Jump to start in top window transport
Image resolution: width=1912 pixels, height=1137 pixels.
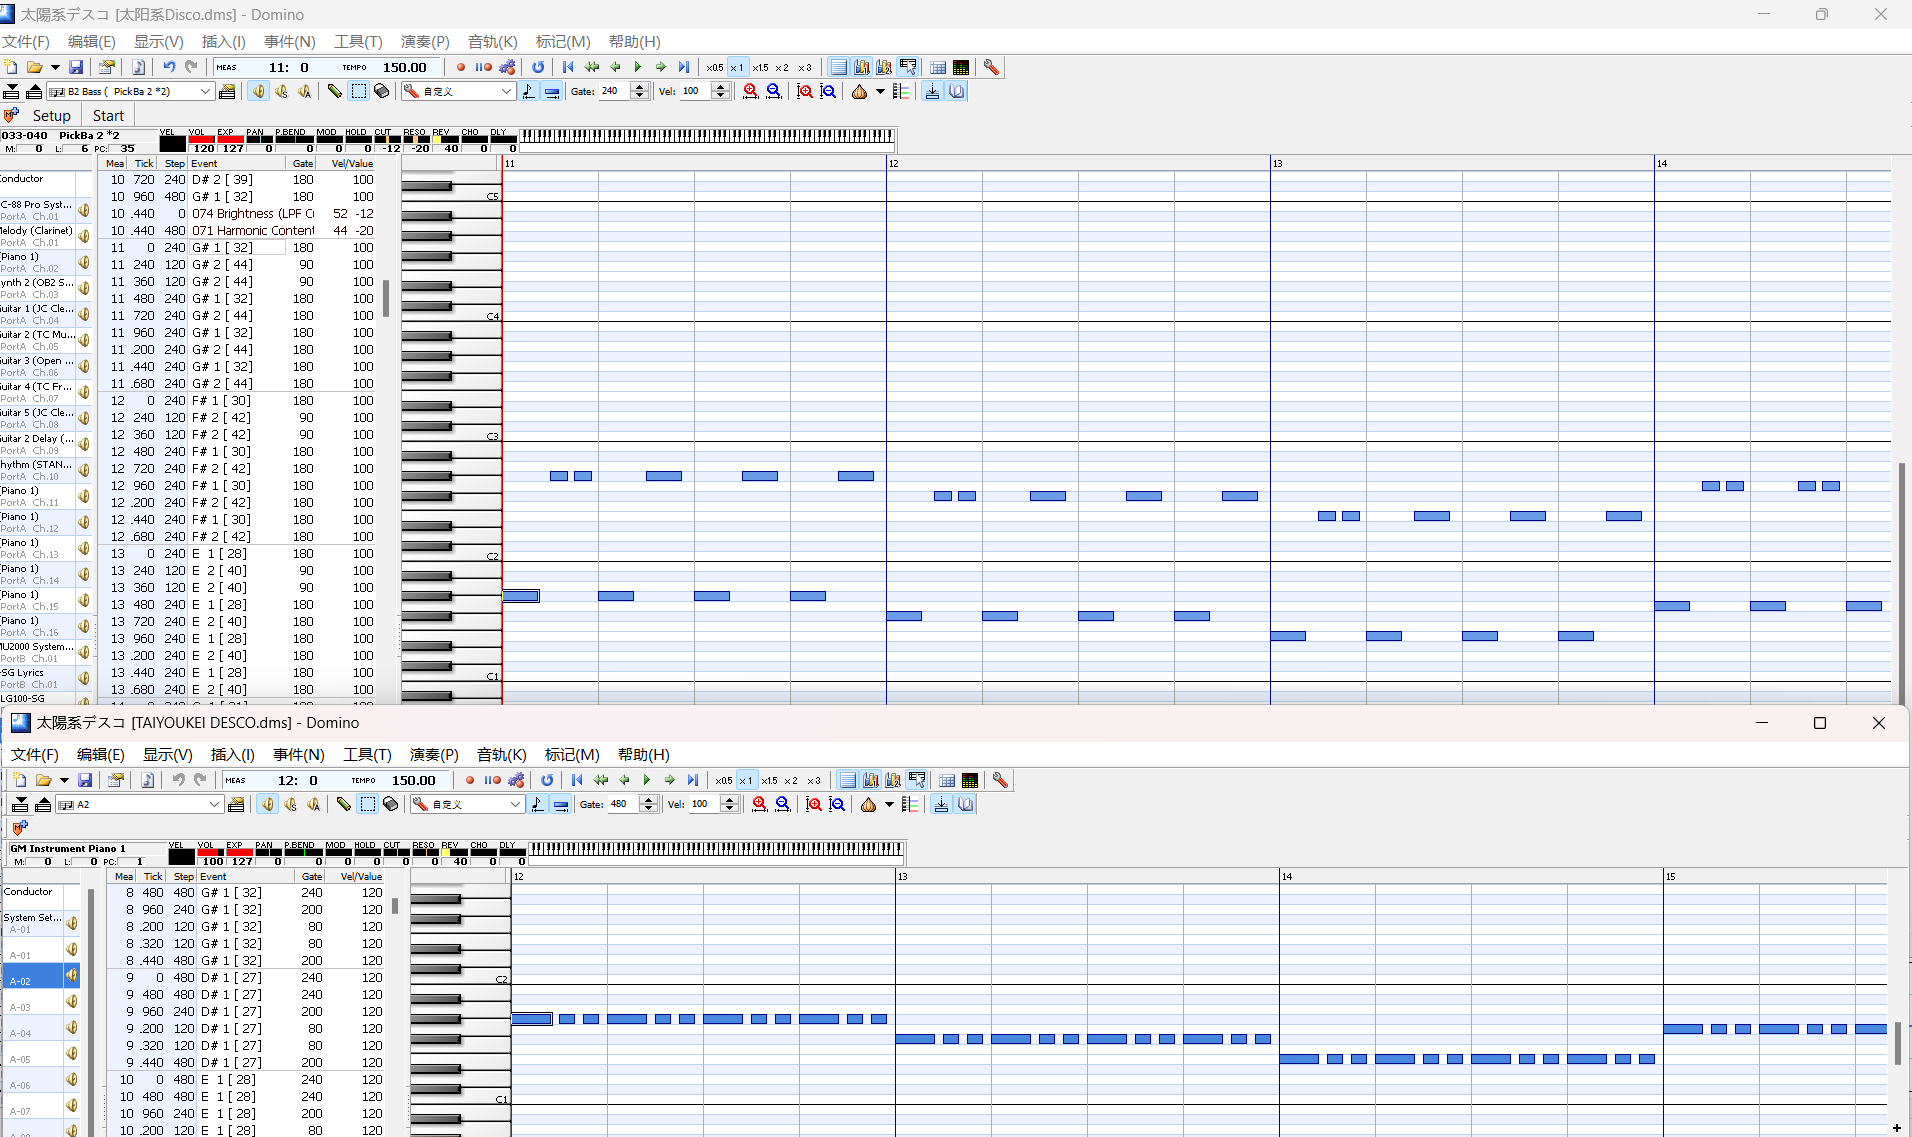click(x=568, y=67)
